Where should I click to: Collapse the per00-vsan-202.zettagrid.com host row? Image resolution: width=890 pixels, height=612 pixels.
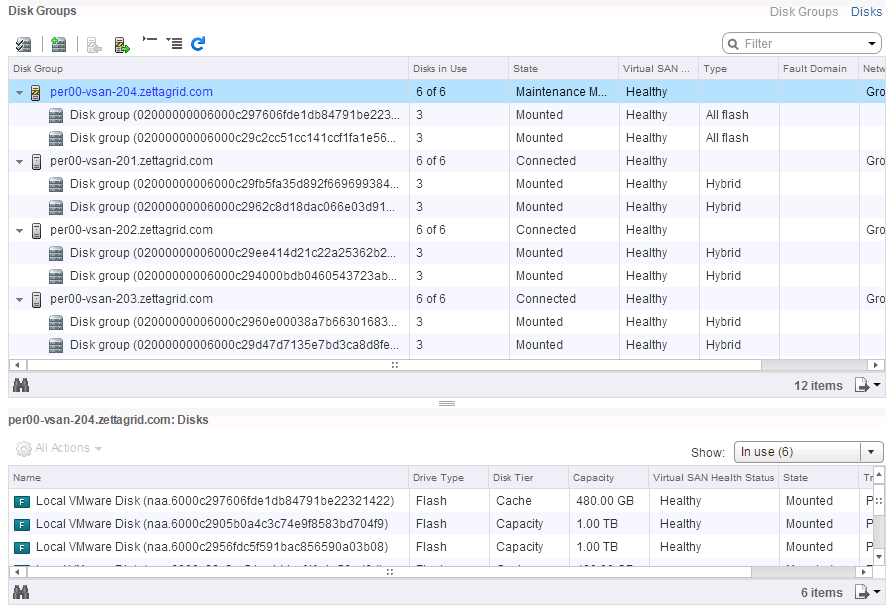tap(19, 231)
